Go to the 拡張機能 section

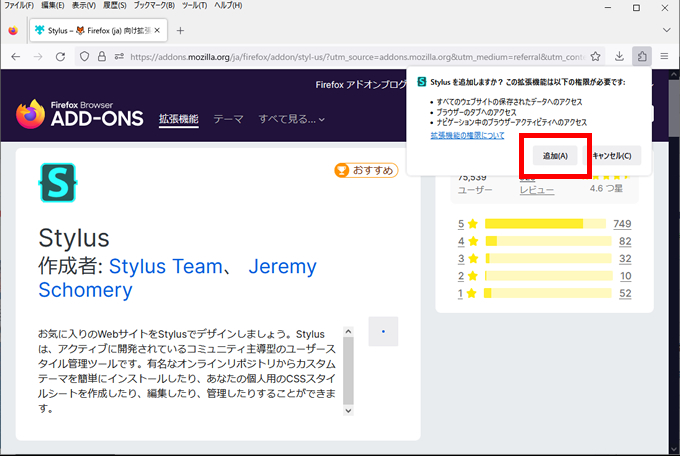click(x=179, y=119)
